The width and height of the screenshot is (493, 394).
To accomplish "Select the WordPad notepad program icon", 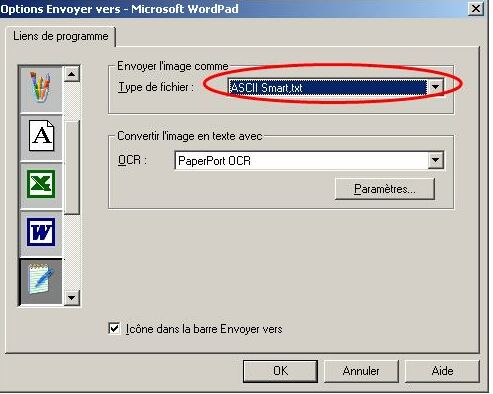I will click(41, 281).
